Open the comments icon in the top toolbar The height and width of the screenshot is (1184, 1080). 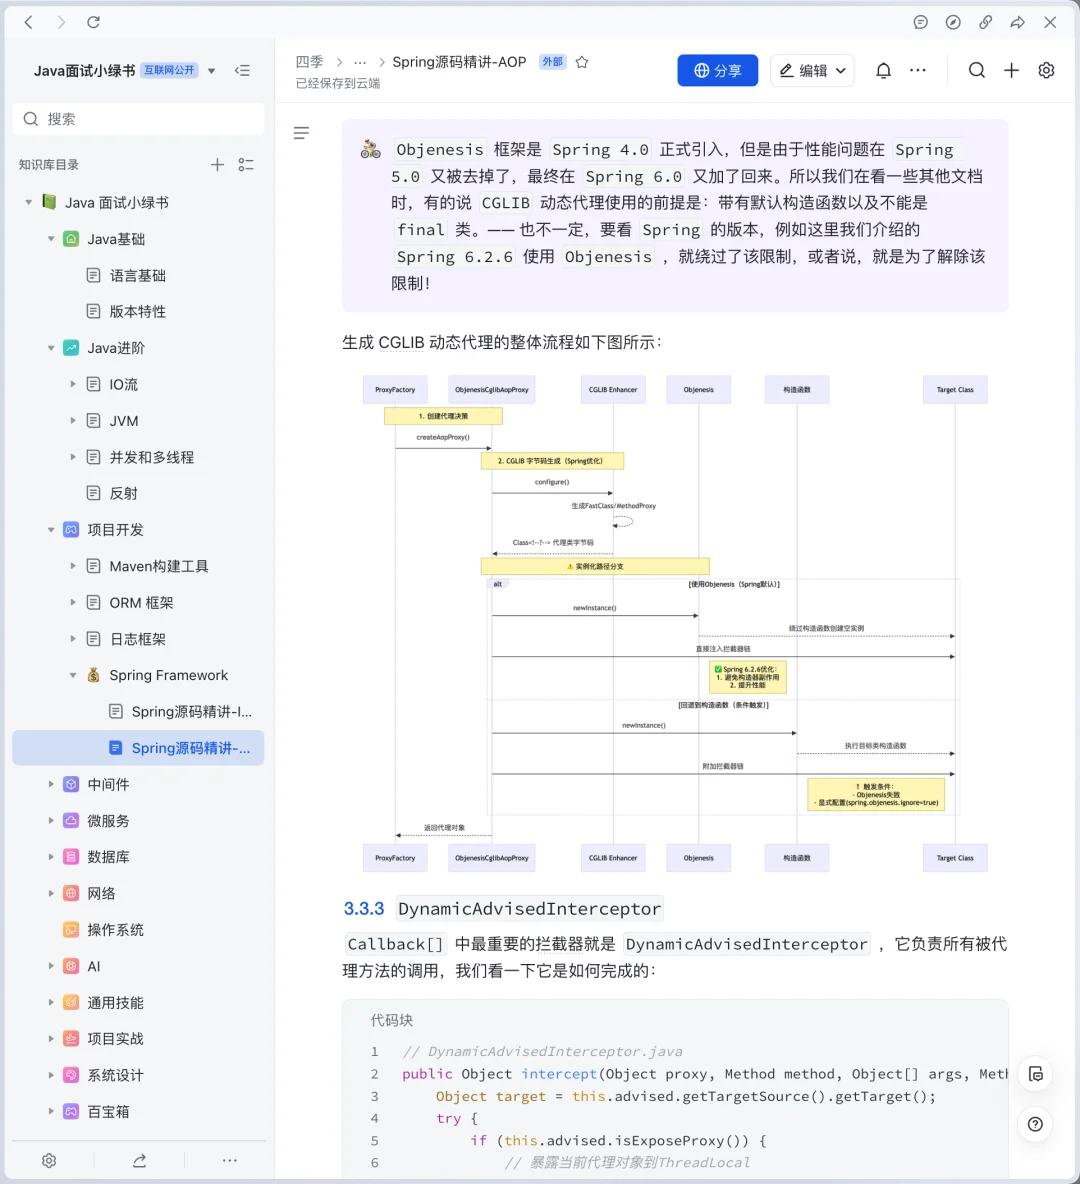pos(920,22)
